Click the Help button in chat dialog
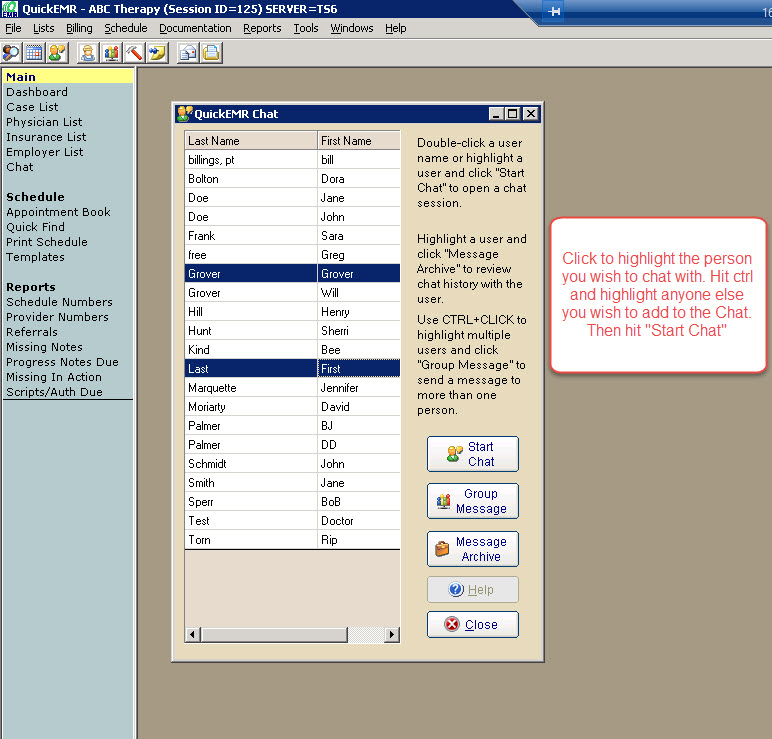The image size is (772, 739). click(x=473, y=589)
